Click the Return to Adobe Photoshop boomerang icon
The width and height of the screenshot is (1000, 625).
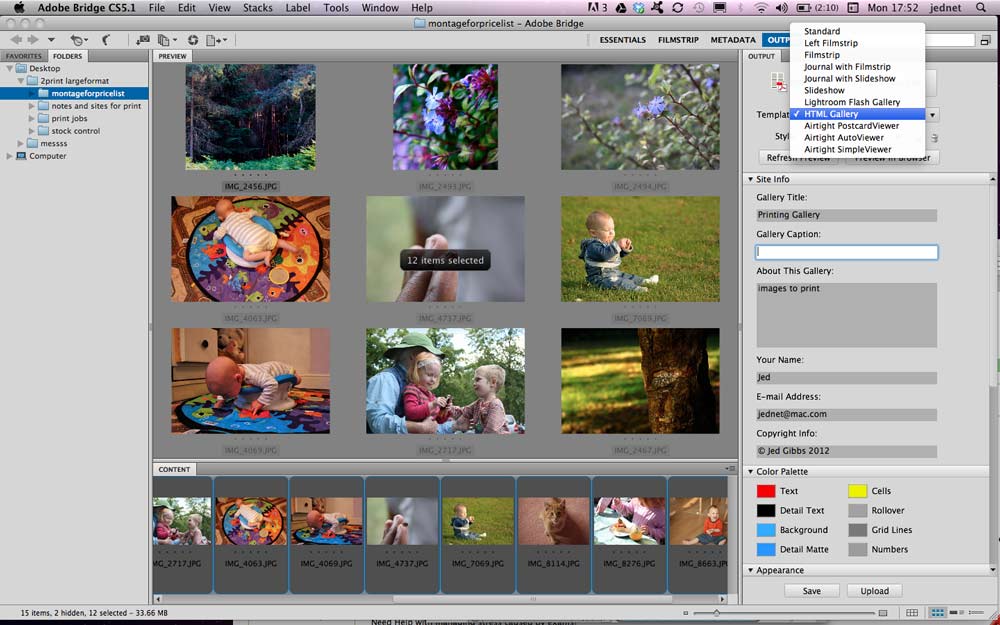pos(106,40)
